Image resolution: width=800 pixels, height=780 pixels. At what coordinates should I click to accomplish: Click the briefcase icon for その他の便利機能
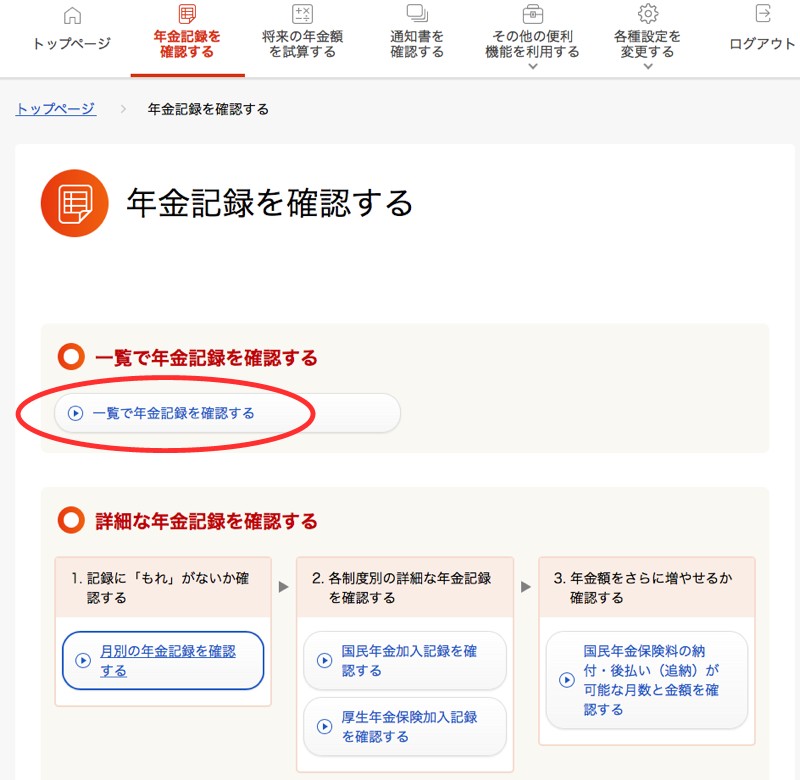(x=532, y=14)
